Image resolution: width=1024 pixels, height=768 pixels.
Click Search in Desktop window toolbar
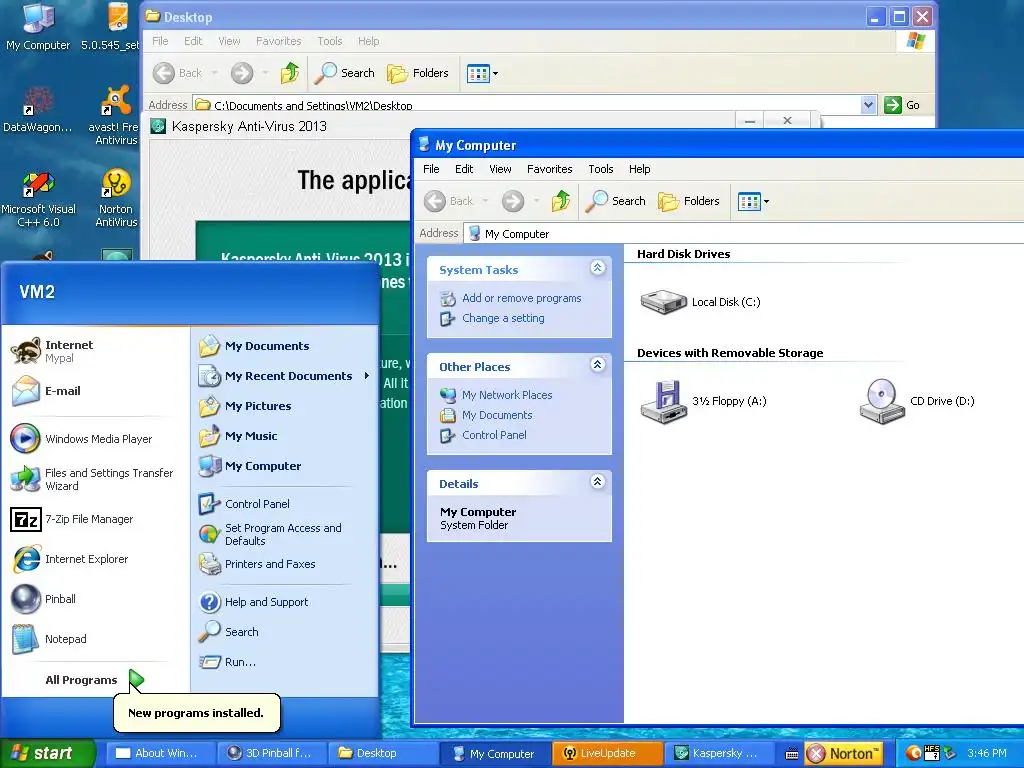pos(345,73)
